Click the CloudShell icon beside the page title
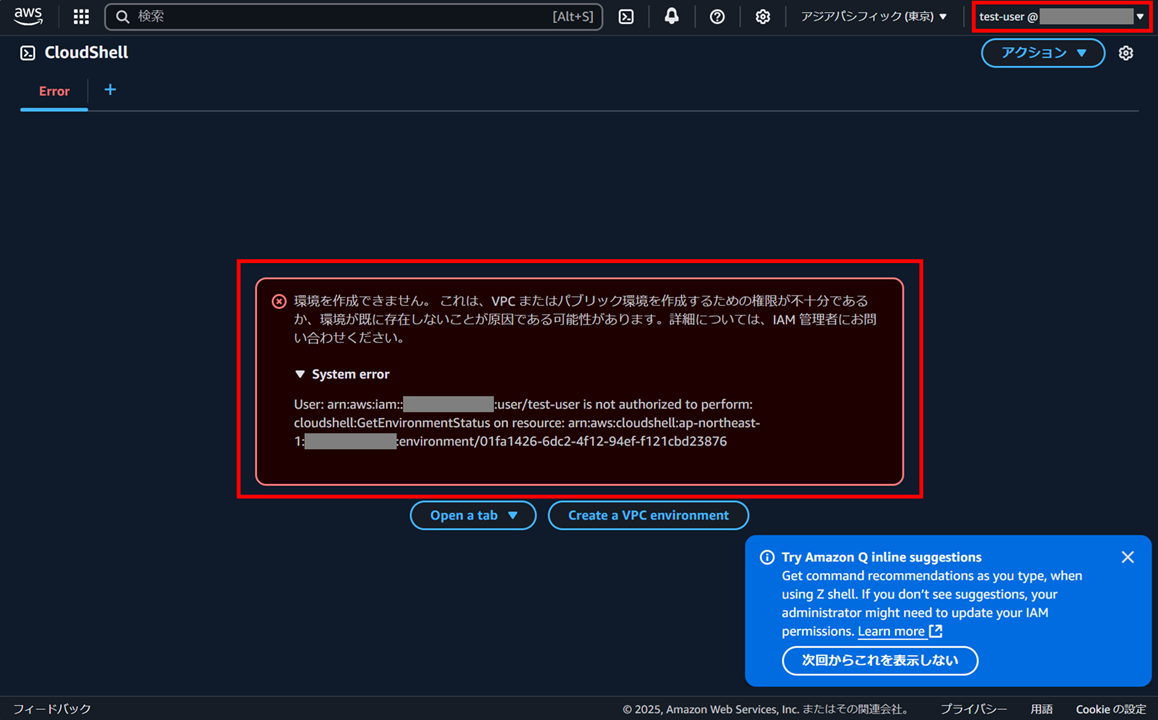This screenshot has height=720, width=1158. [27, 52]
